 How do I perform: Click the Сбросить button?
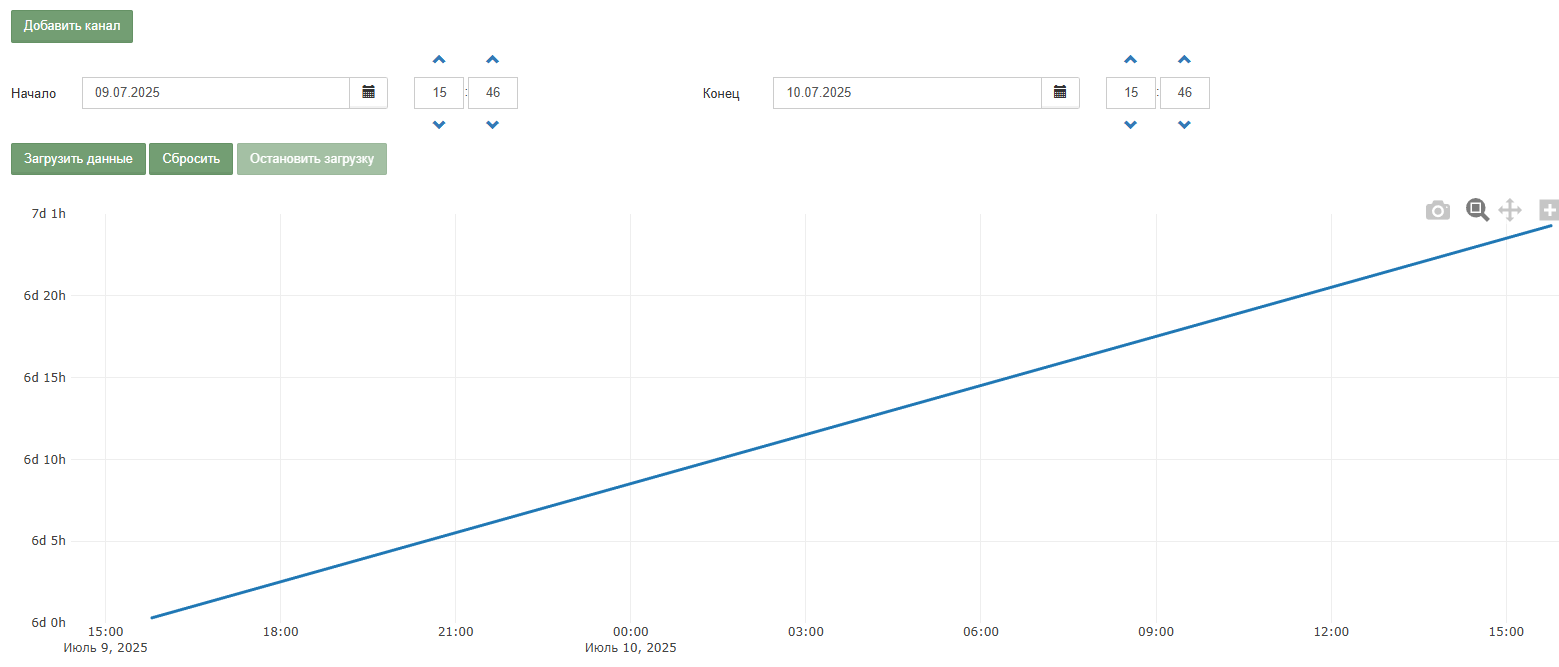[x=191, y=159]
